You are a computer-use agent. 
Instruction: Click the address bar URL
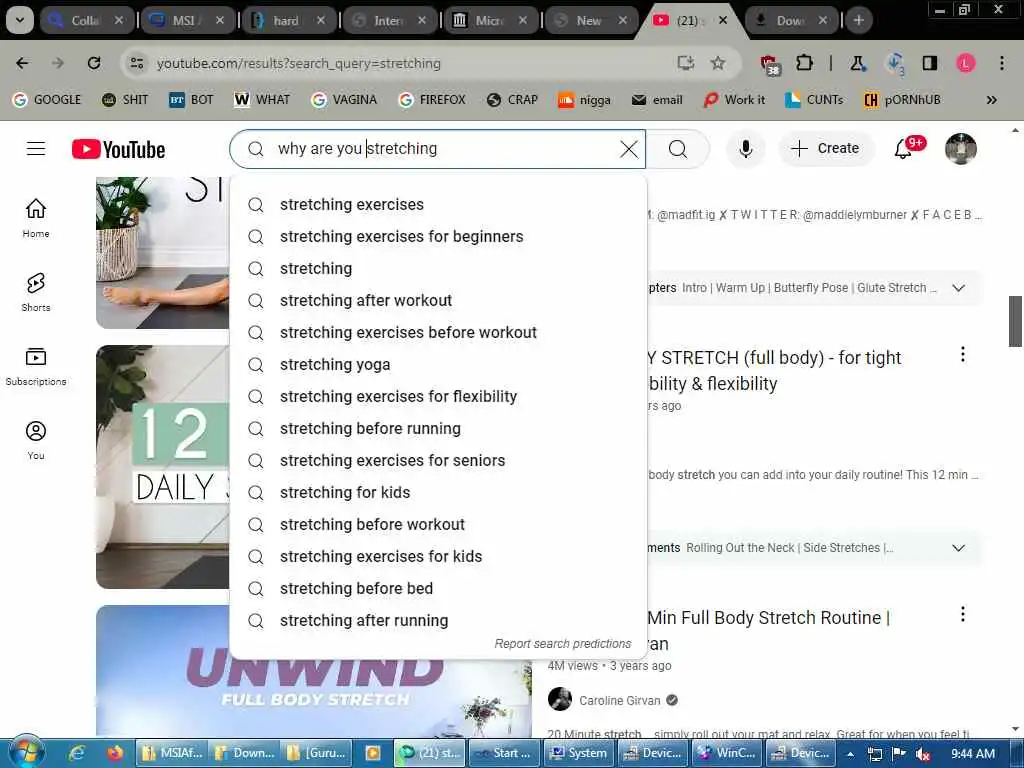[x=299, y=63]
